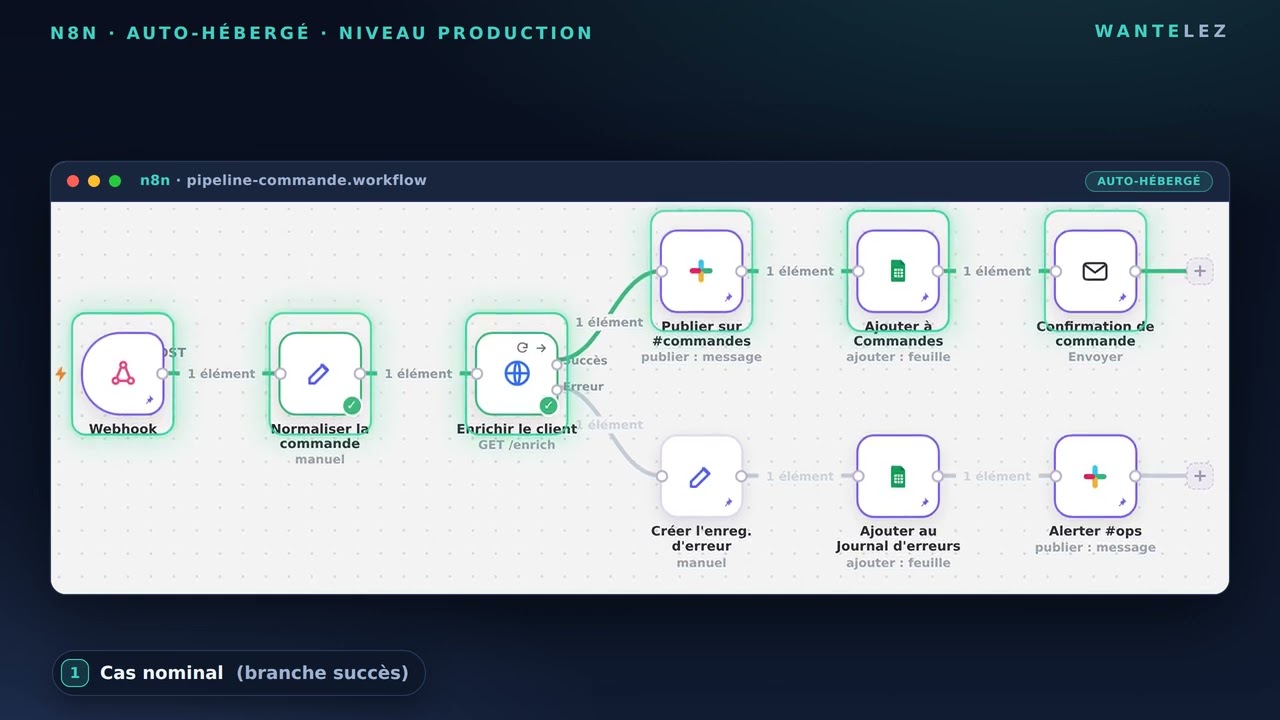Click the pin icon on the Webhook node
The width and height of the screenshot is (1280, 720).
tap(149, 400)
